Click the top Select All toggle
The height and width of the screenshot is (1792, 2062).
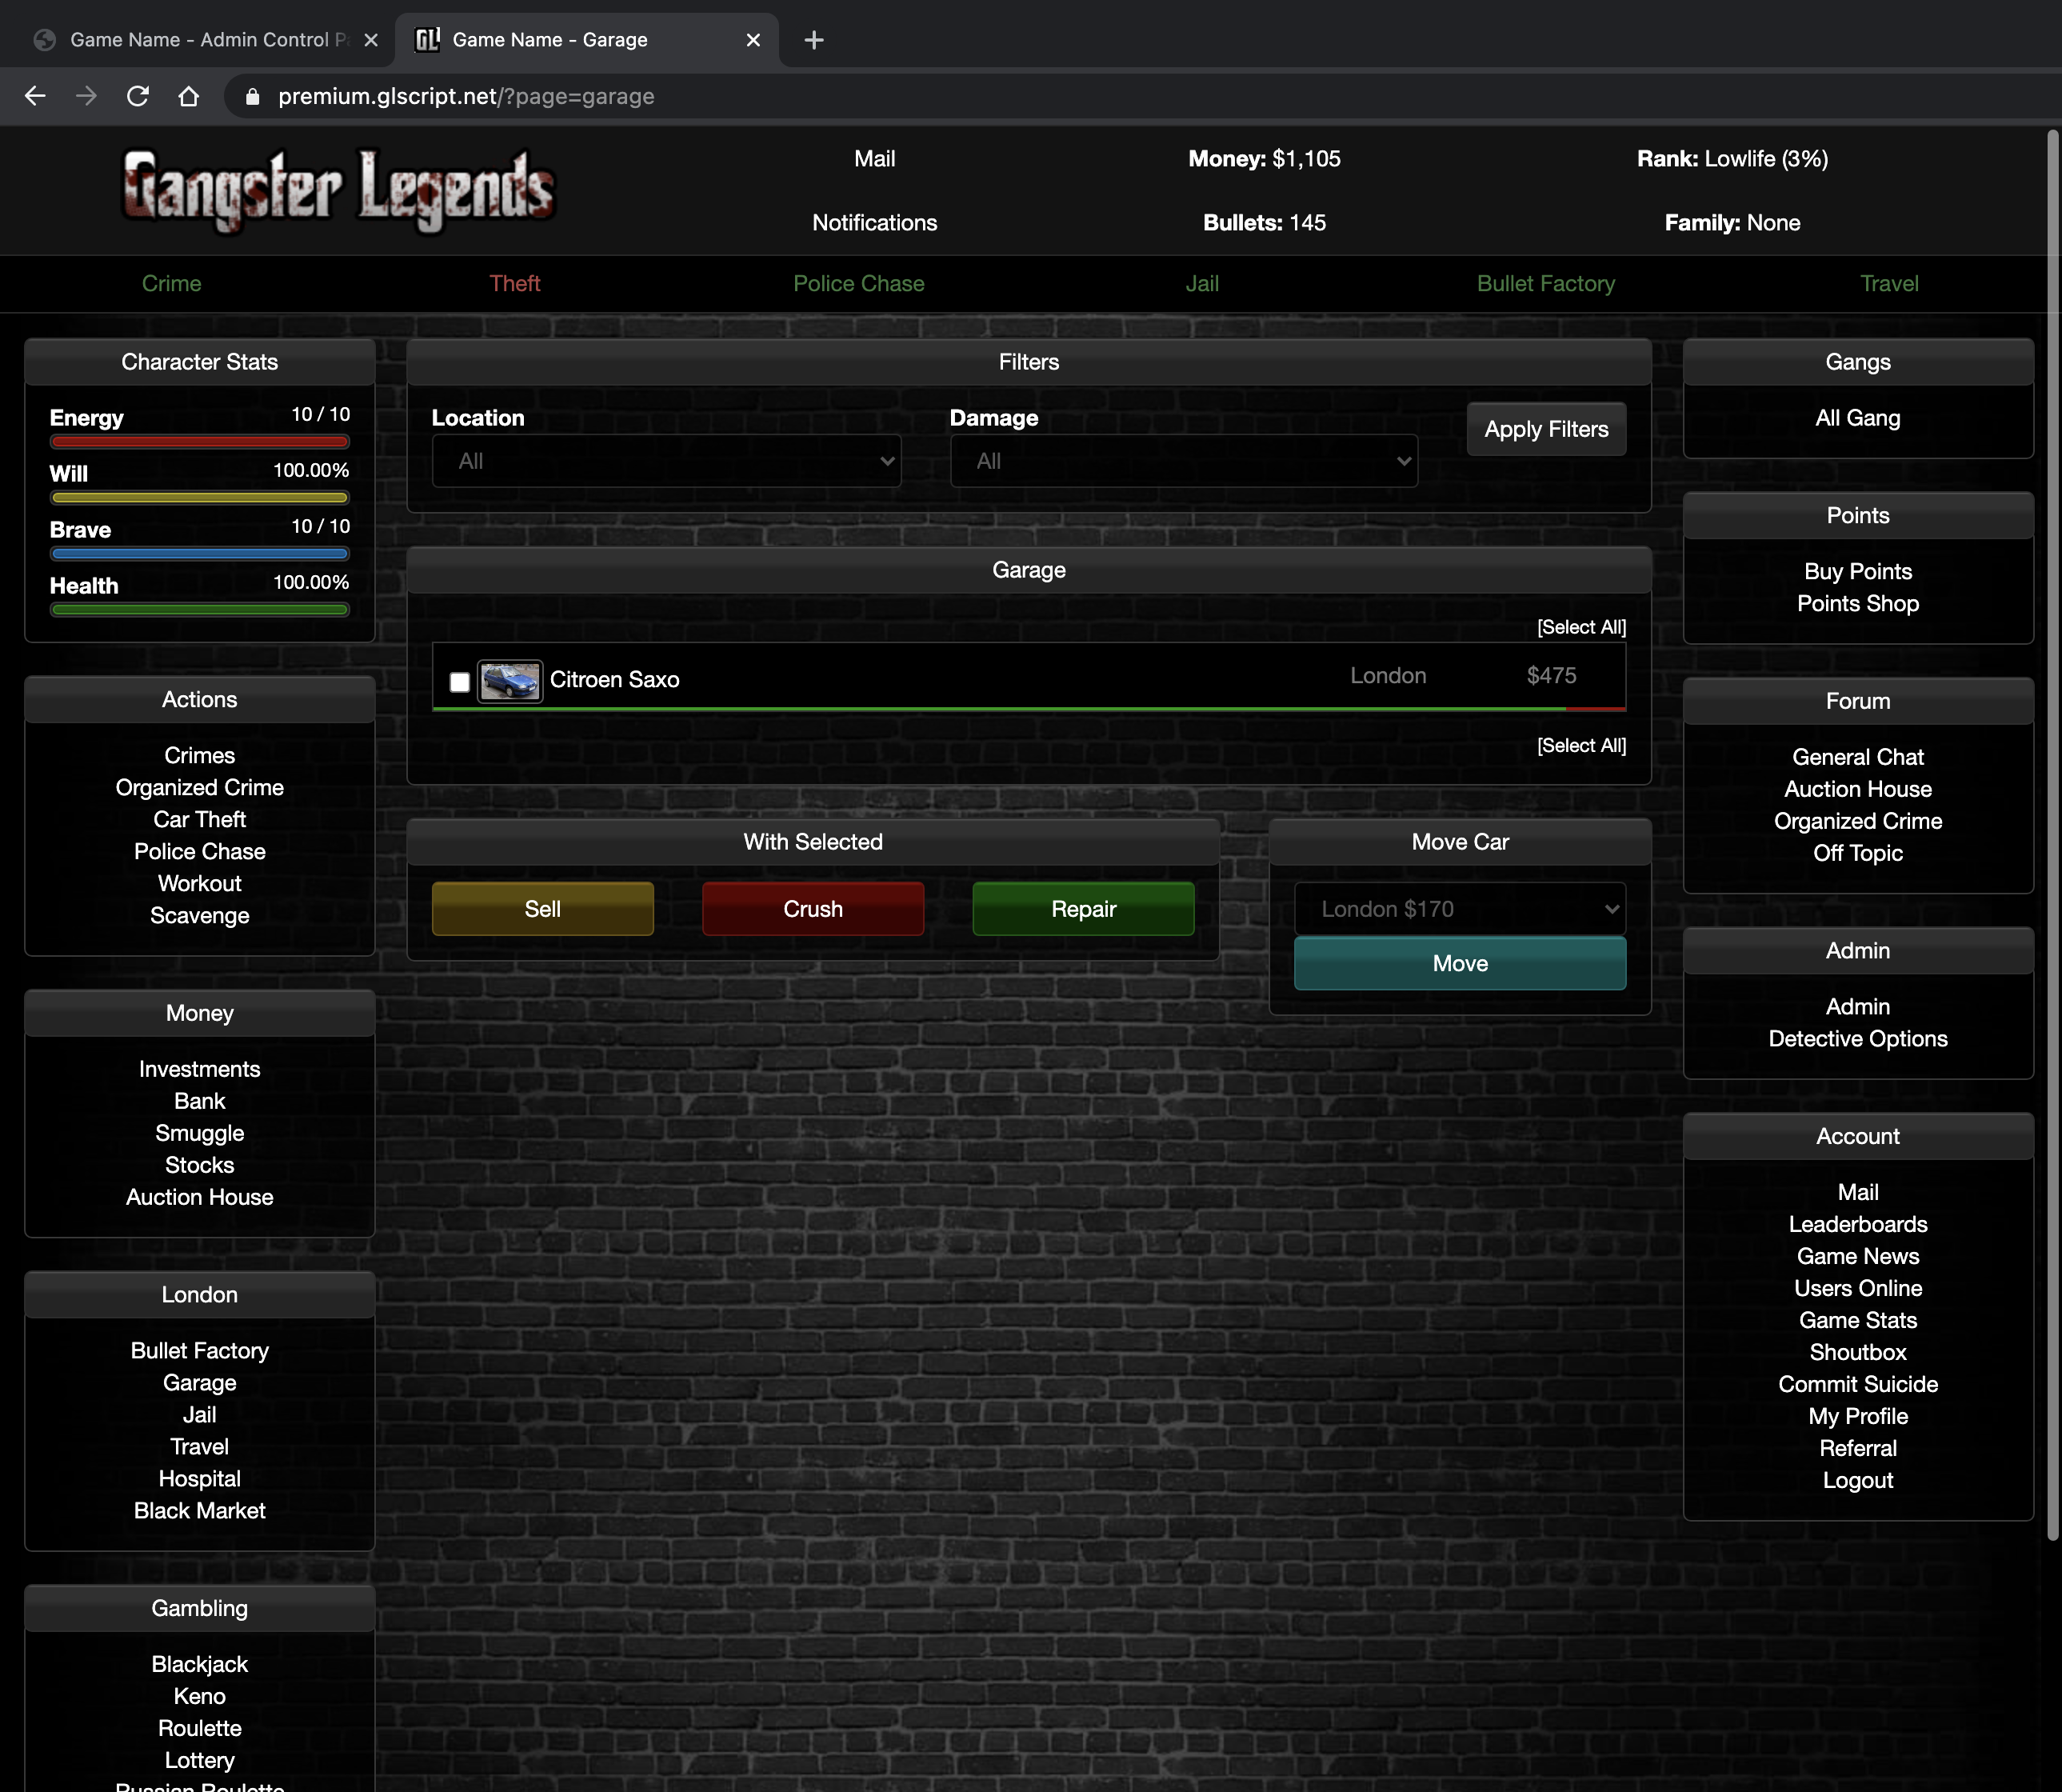tap(1581, 627)
